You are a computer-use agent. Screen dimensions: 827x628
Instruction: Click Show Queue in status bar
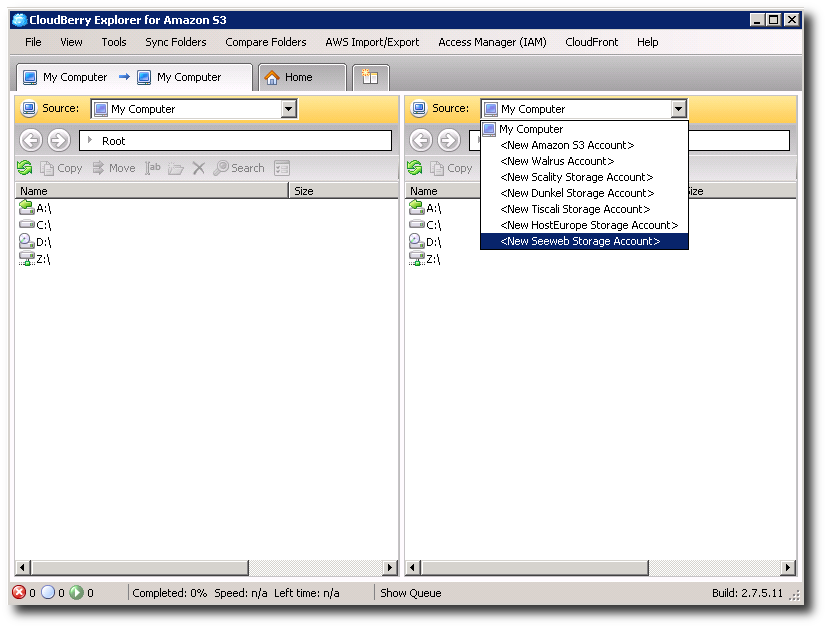(x=410, y=593)
